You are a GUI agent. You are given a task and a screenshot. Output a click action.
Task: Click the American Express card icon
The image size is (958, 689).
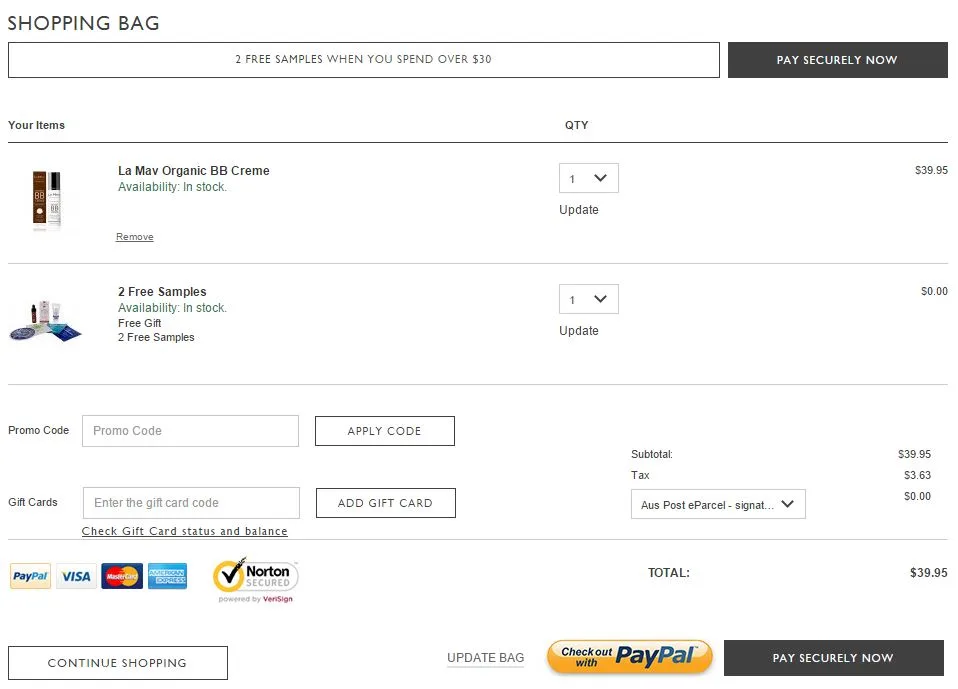coord(167,576)
